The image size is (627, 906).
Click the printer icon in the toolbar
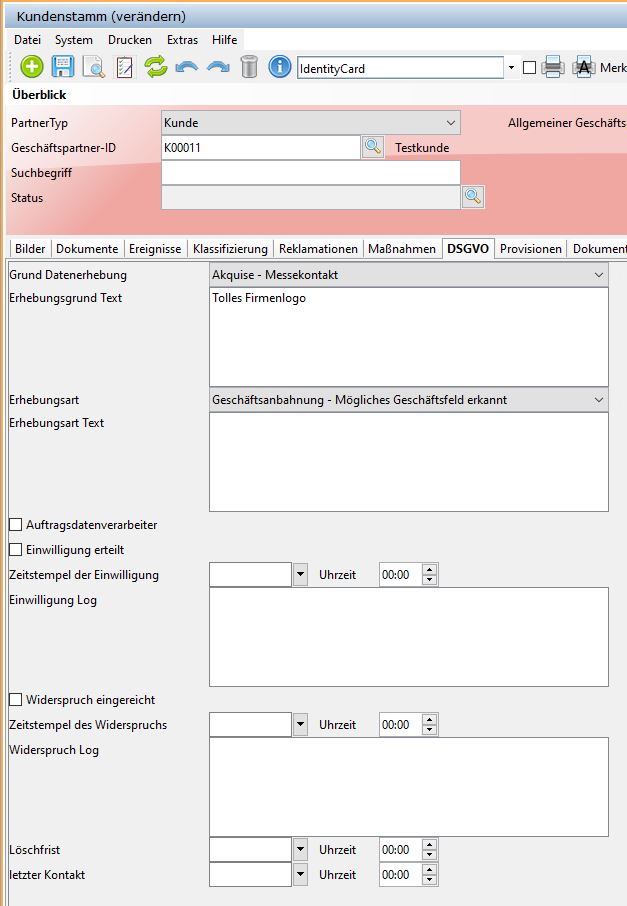[x=553, y=67]
